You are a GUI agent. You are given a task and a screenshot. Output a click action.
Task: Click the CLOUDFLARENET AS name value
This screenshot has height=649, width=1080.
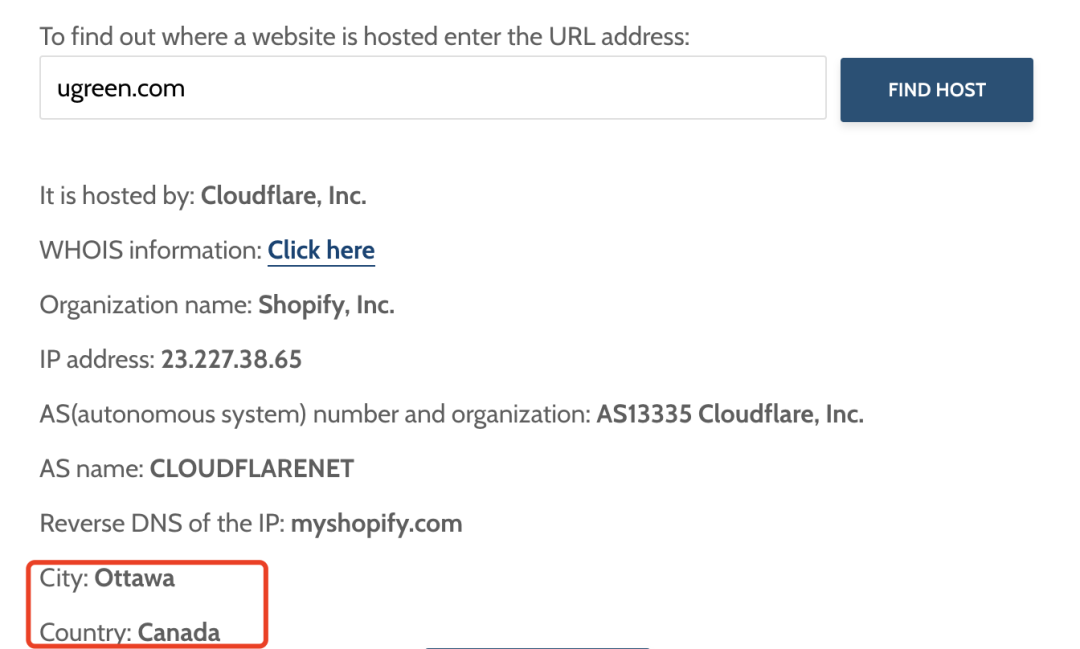point(252,468)
